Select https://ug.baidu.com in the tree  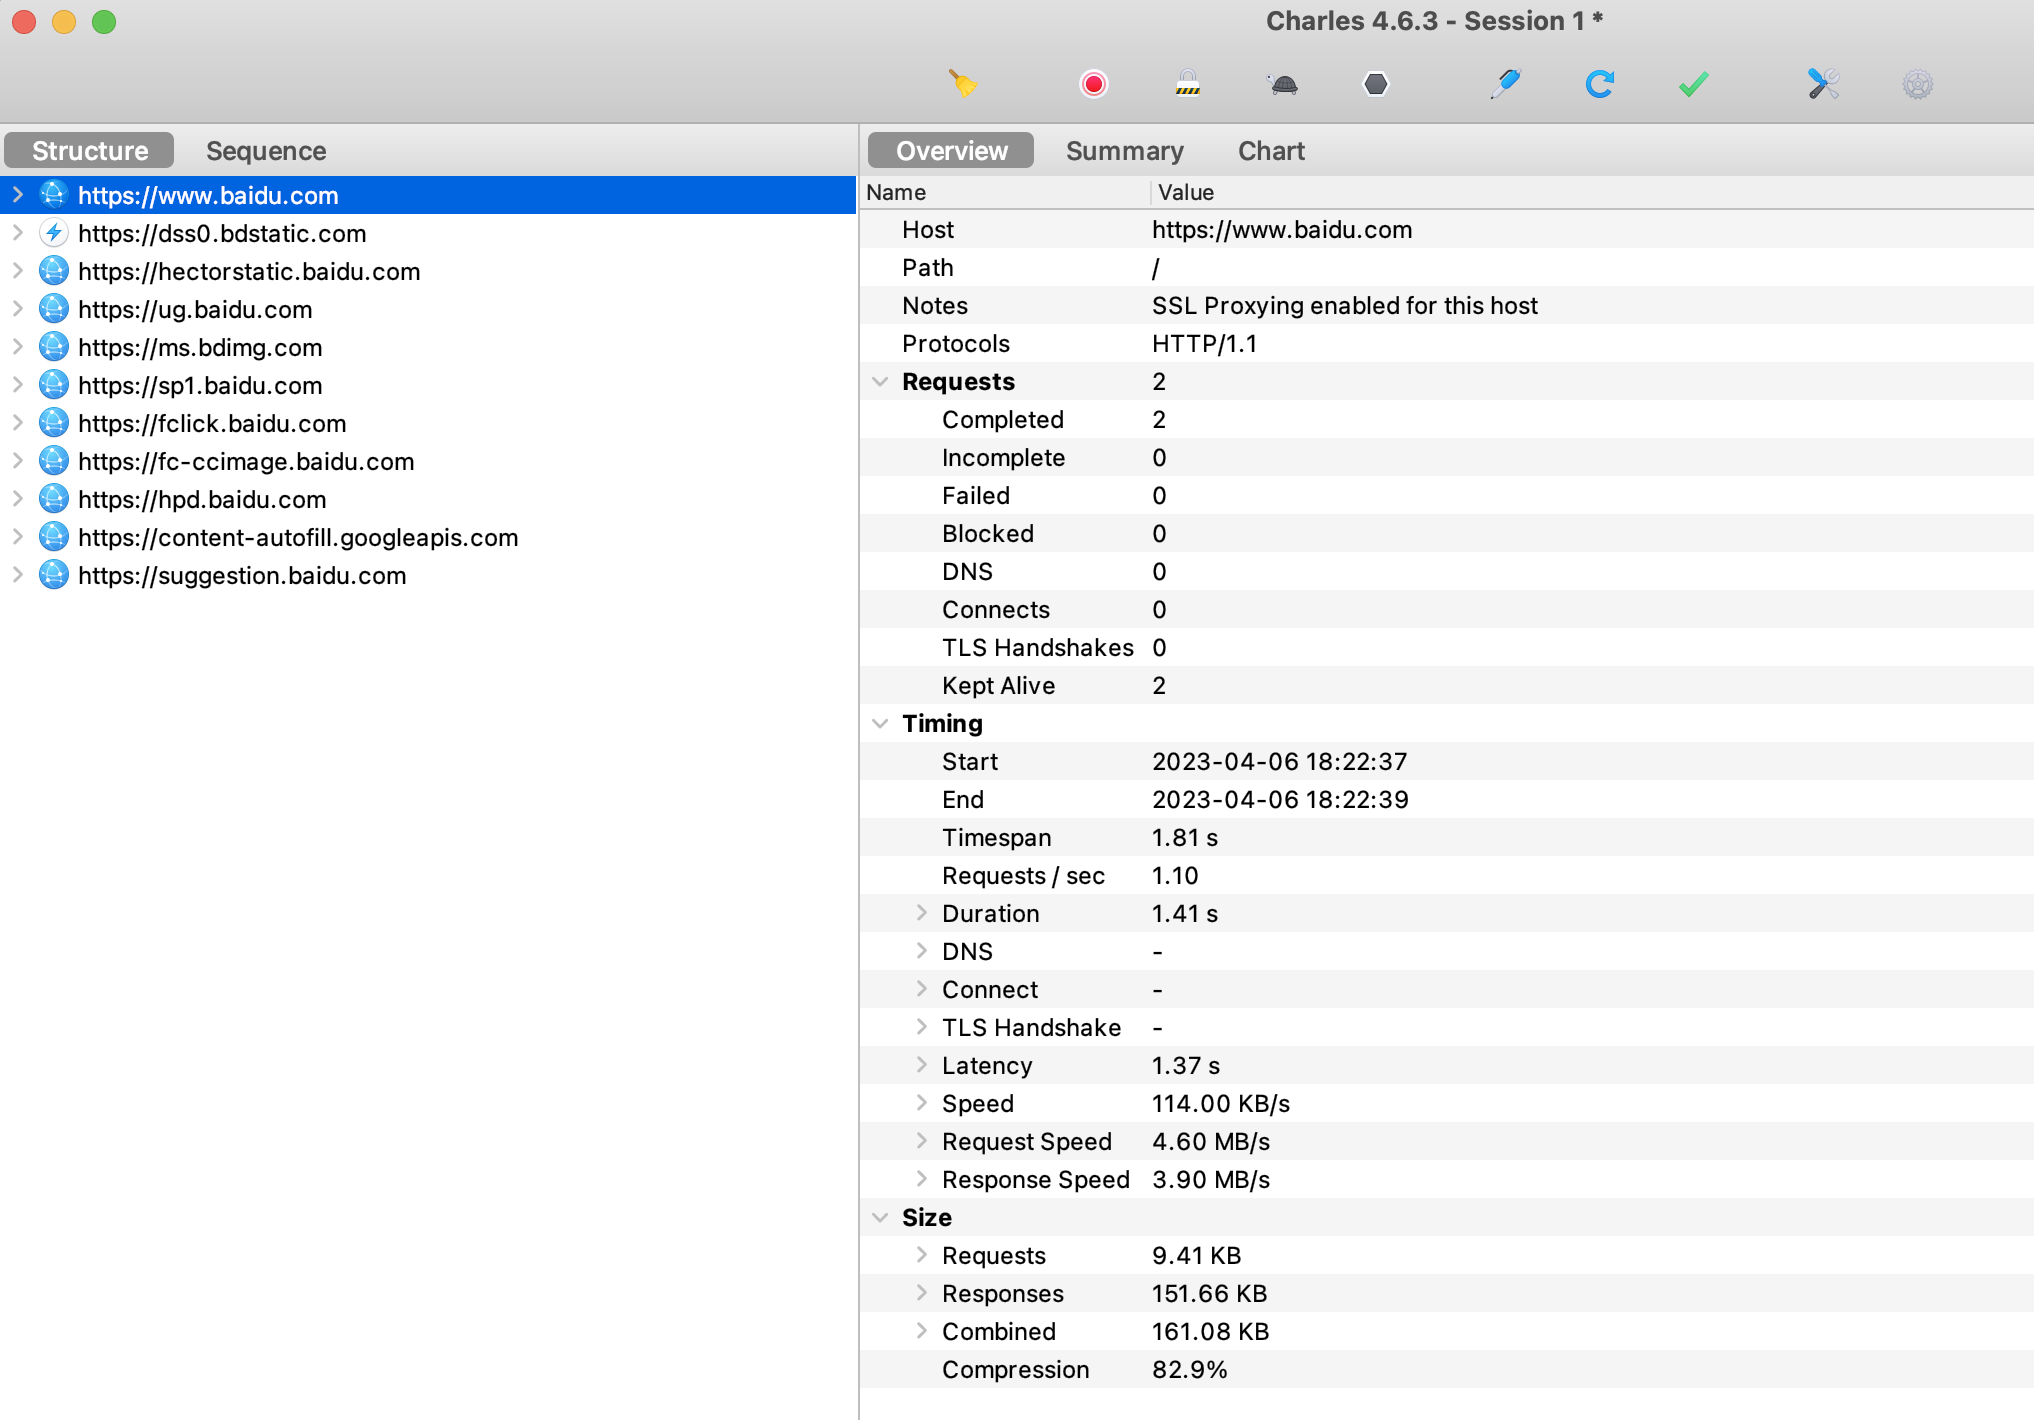pyautogui.click(x=195, y=309)
